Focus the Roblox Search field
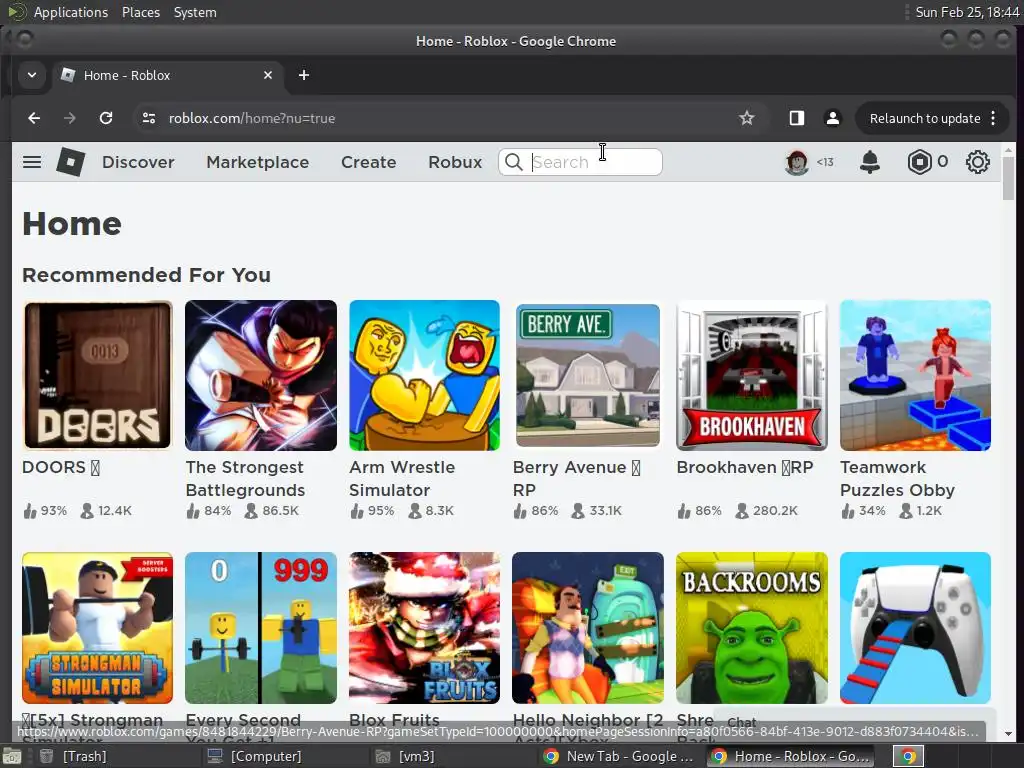The height and width of the screenshot is (768, 1024). pos(580,162)
